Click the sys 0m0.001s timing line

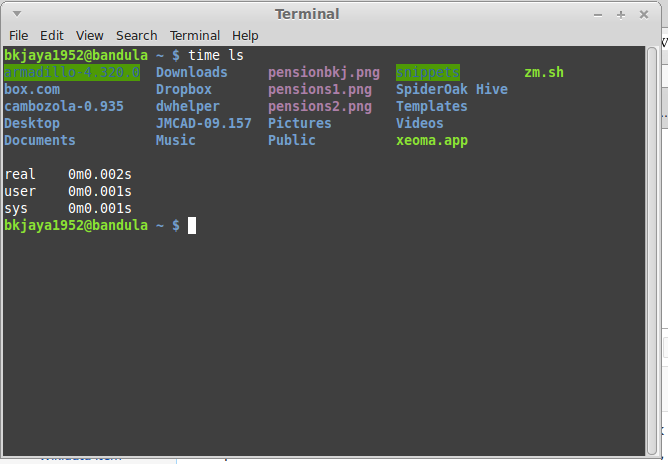coord(68,209)
